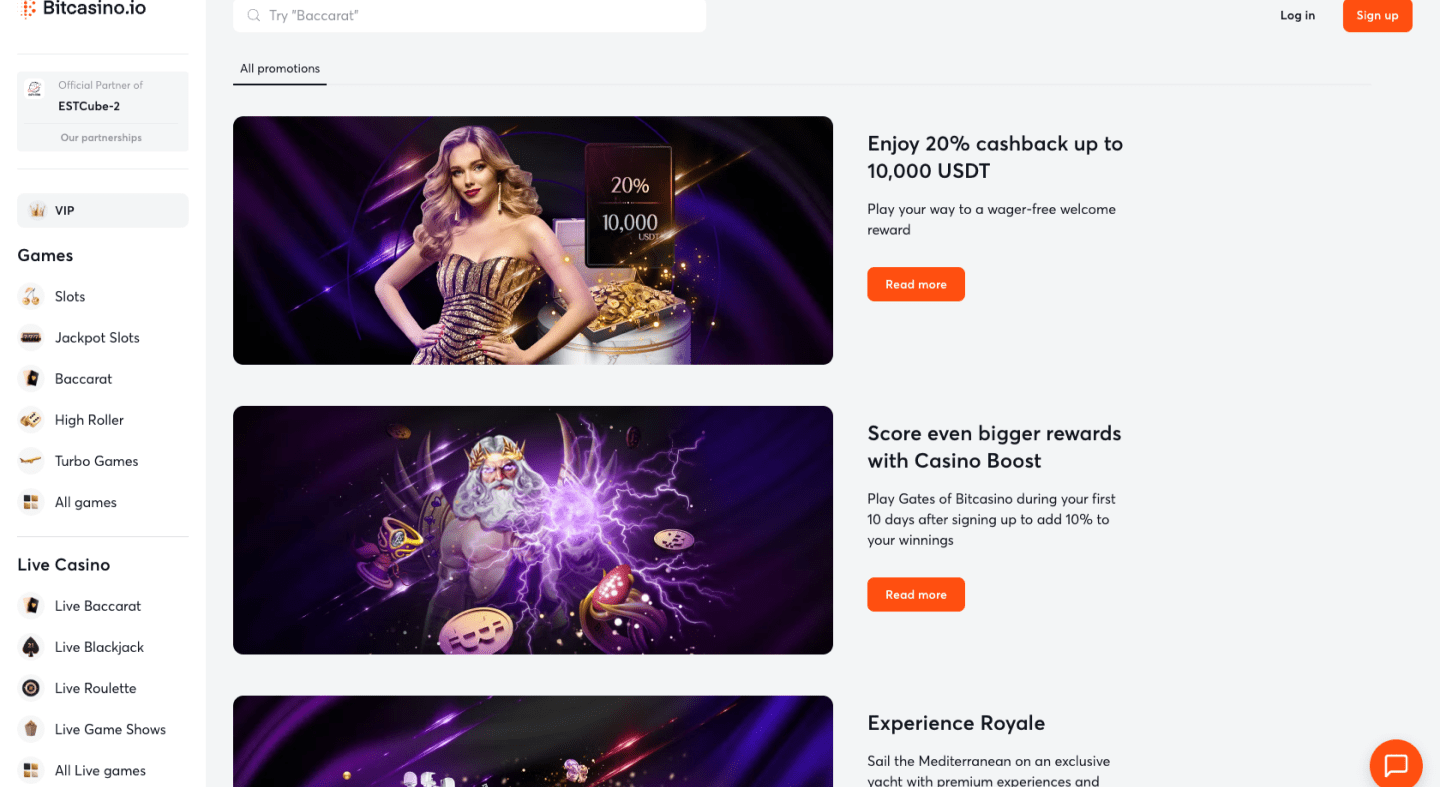Image resolution: width=1440 pixels, height=787 pixels.
Task: Open Turbo Games plane icon
Action: click(31, 461)
